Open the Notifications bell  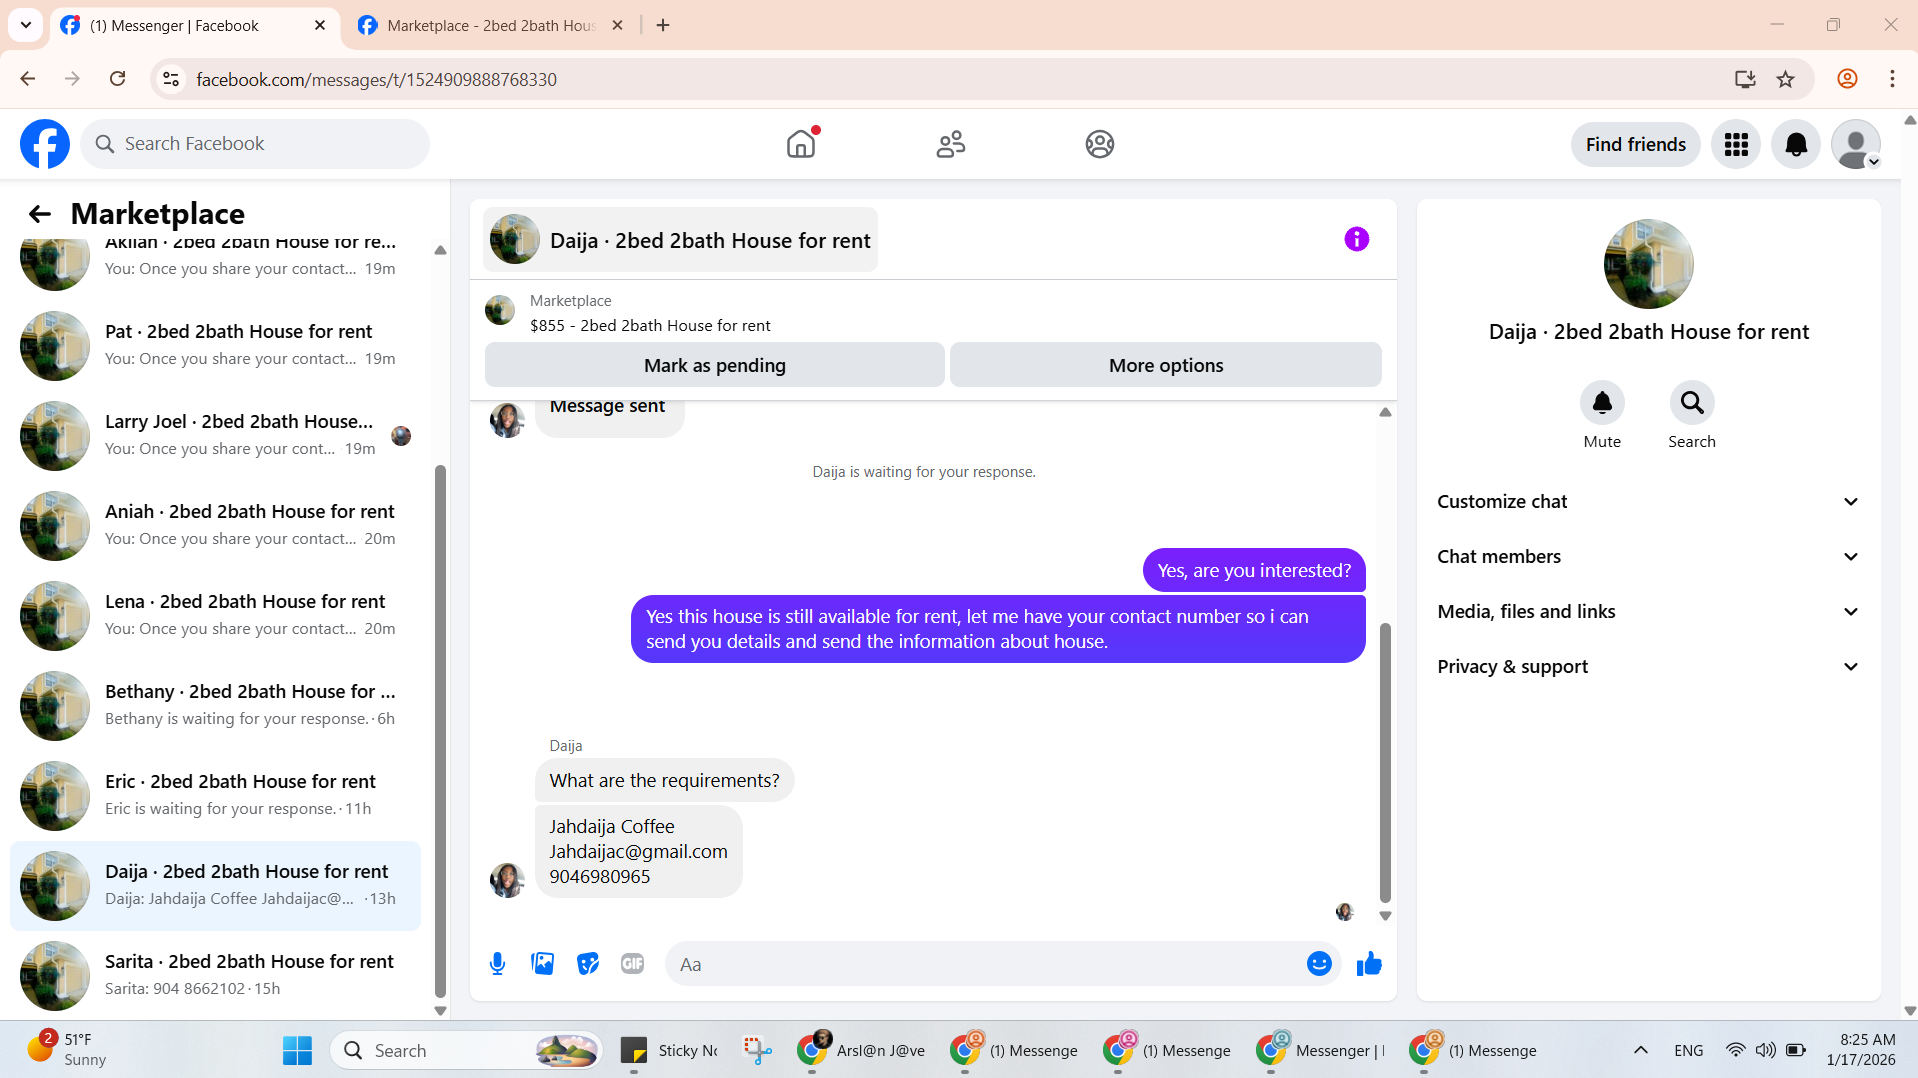pyautogui.click(x=1796, y=144)
